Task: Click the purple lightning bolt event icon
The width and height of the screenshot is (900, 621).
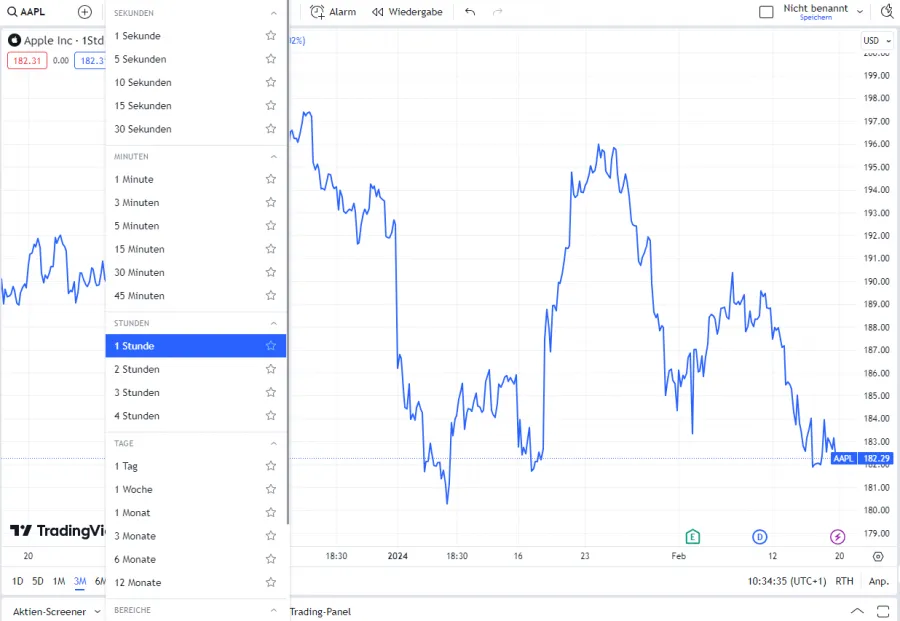Action: click(x=838, y=537)
